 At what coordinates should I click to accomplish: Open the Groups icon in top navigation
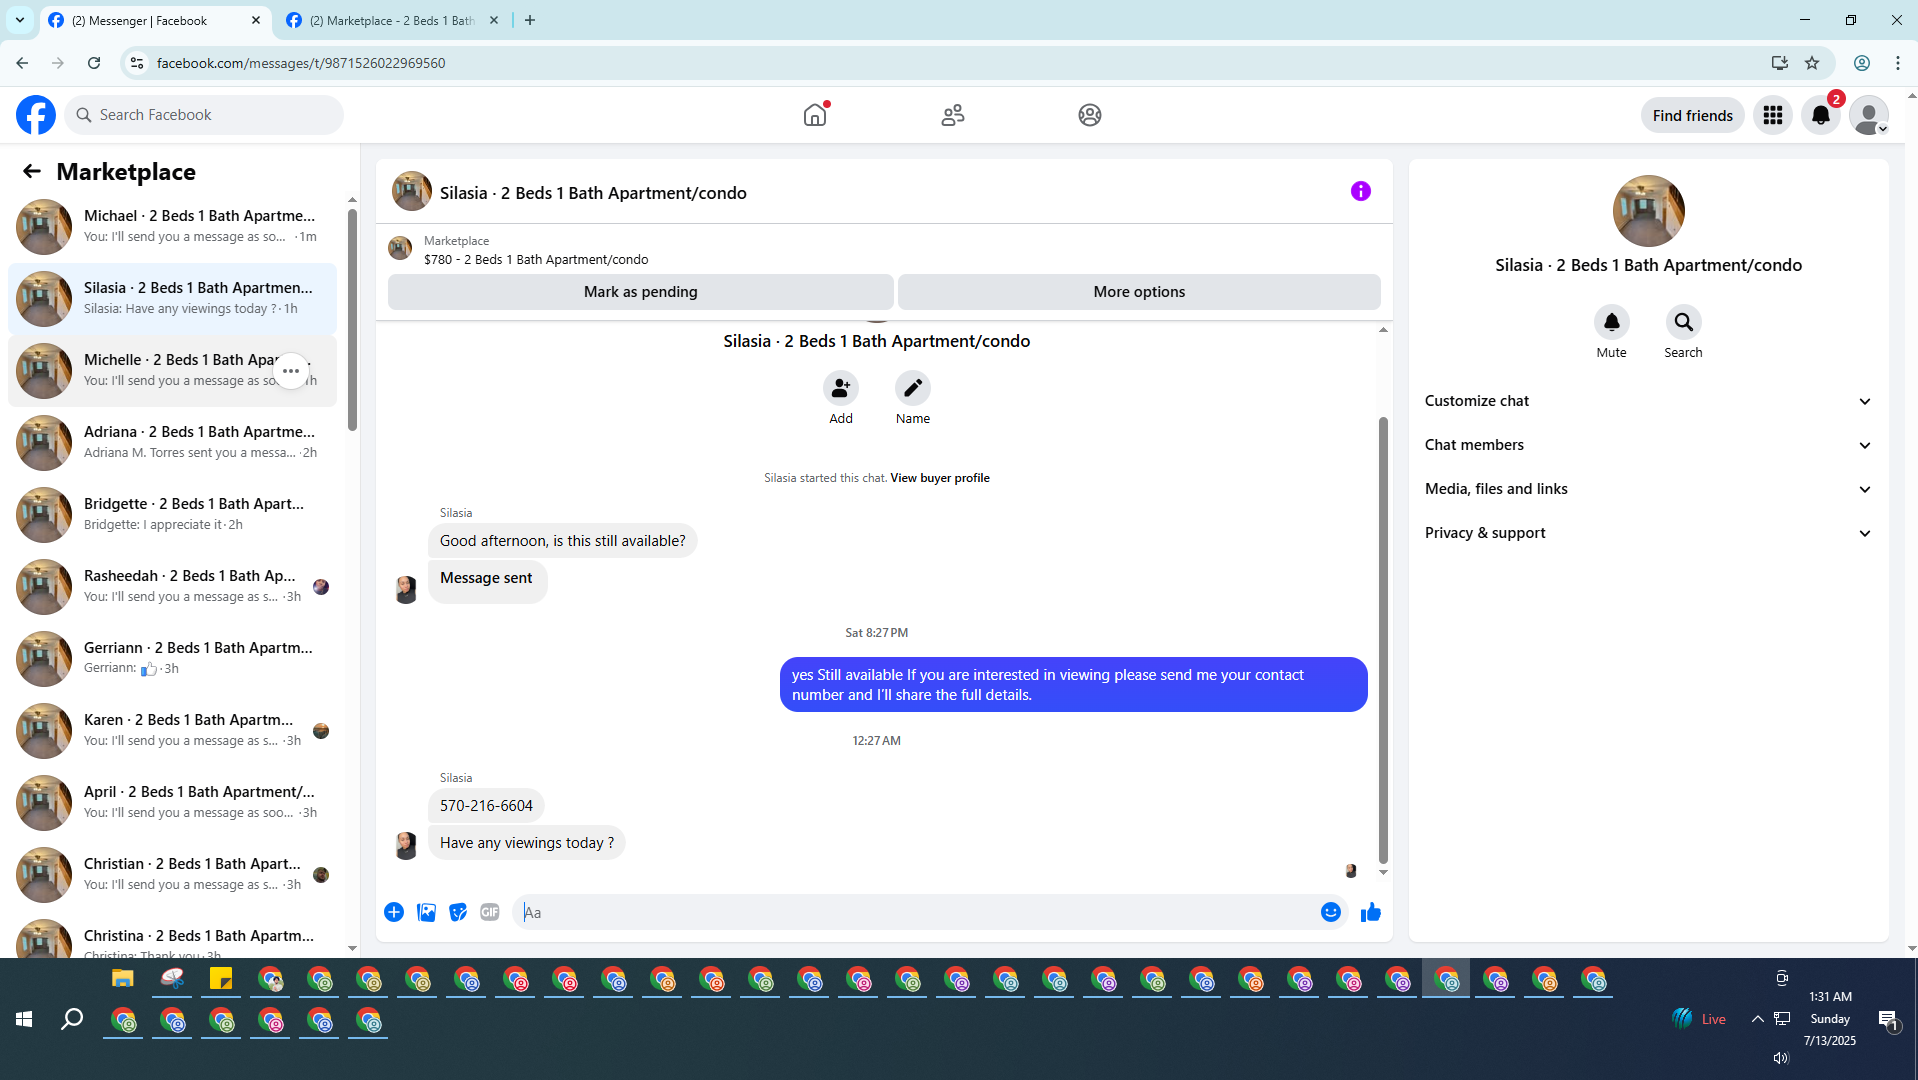[x=1090, y=115]
